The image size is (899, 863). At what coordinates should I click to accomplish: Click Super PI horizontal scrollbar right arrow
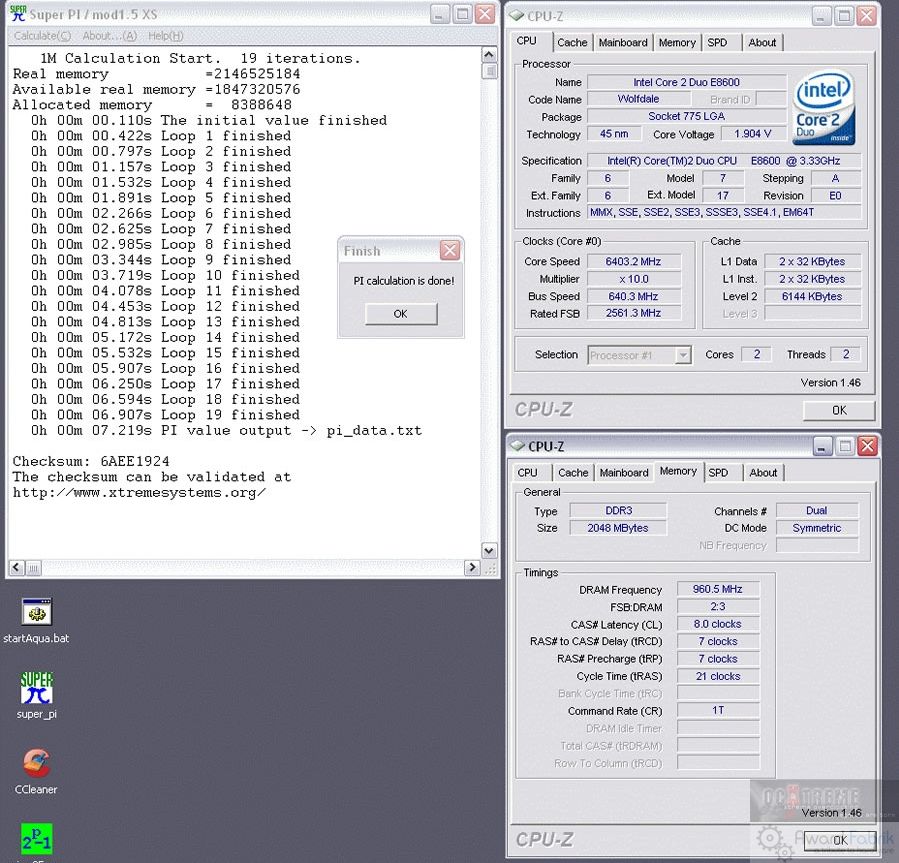point(472,568)
